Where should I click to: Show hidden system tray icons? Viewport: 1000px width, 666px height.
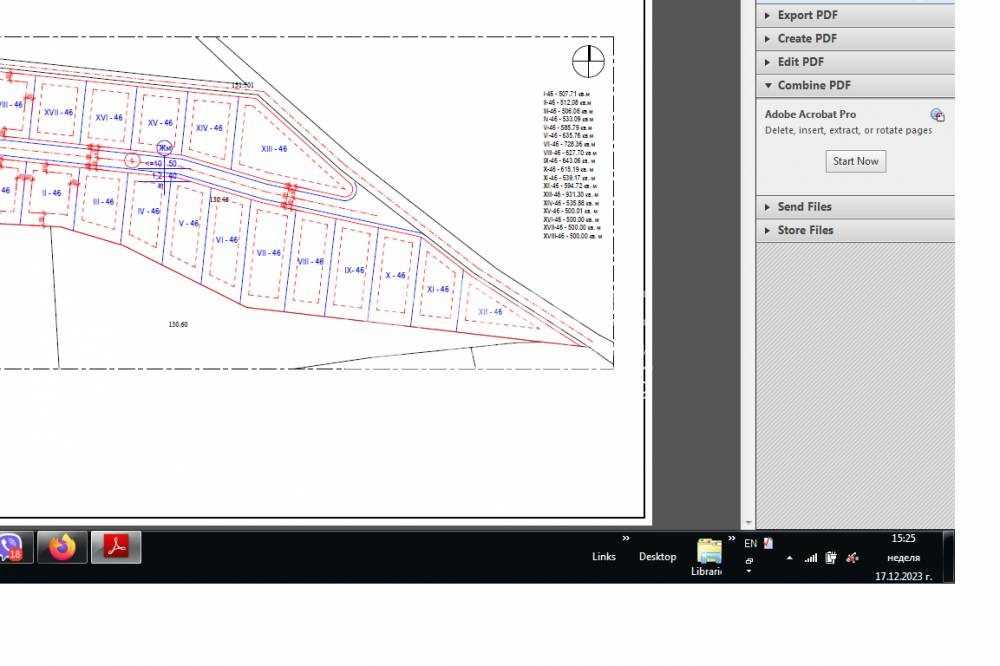click(790, 558)
